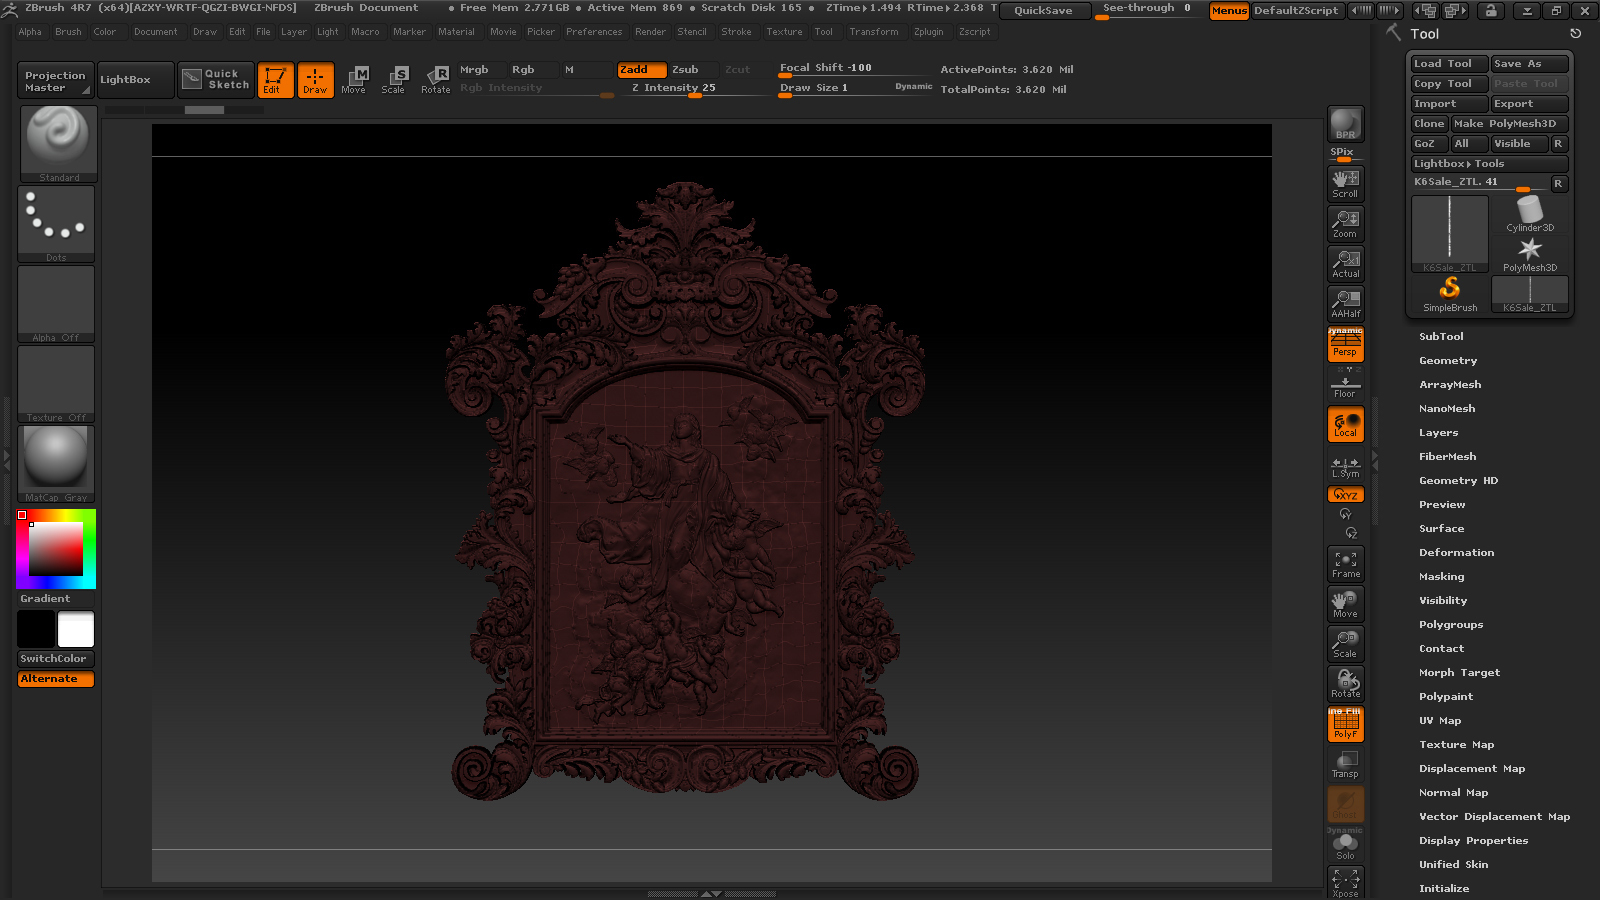Enable Zsub sculpting mode
This screenshot has width=1600, height=900.
685,70
